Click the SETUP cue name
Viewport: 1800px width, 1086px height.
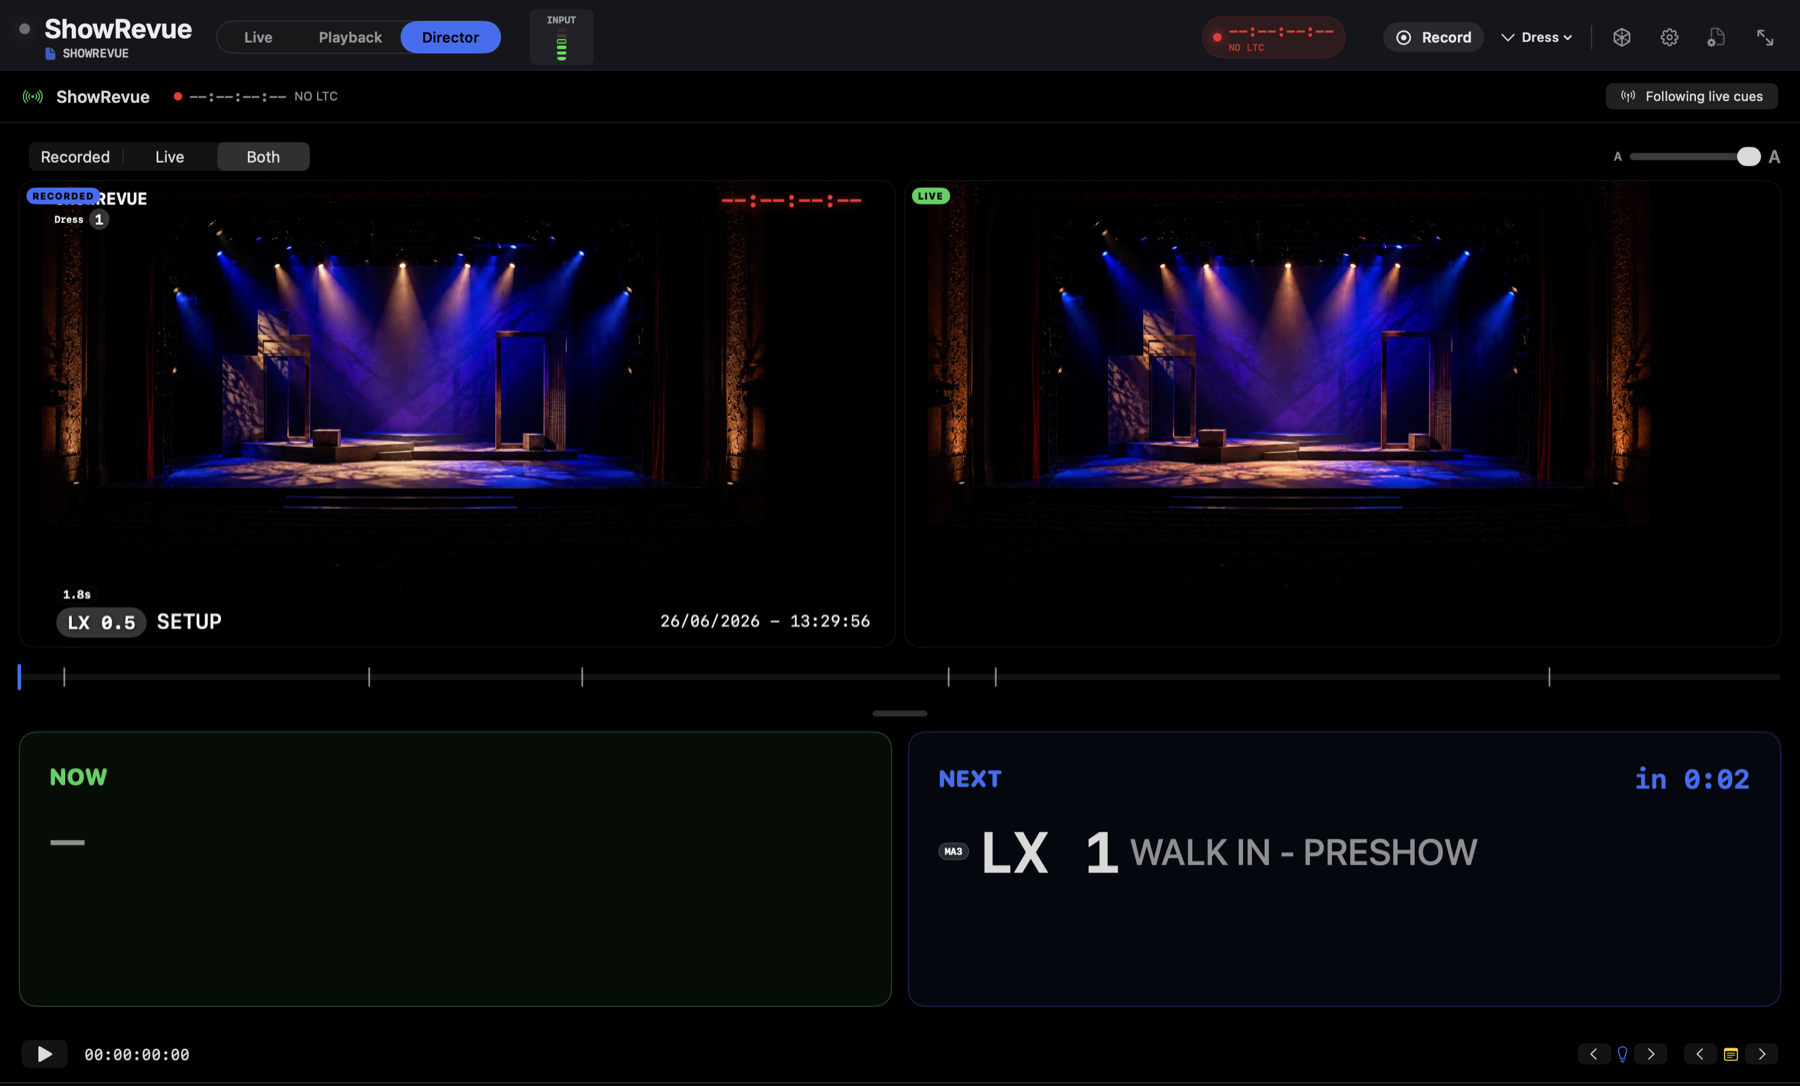(189, 622)
